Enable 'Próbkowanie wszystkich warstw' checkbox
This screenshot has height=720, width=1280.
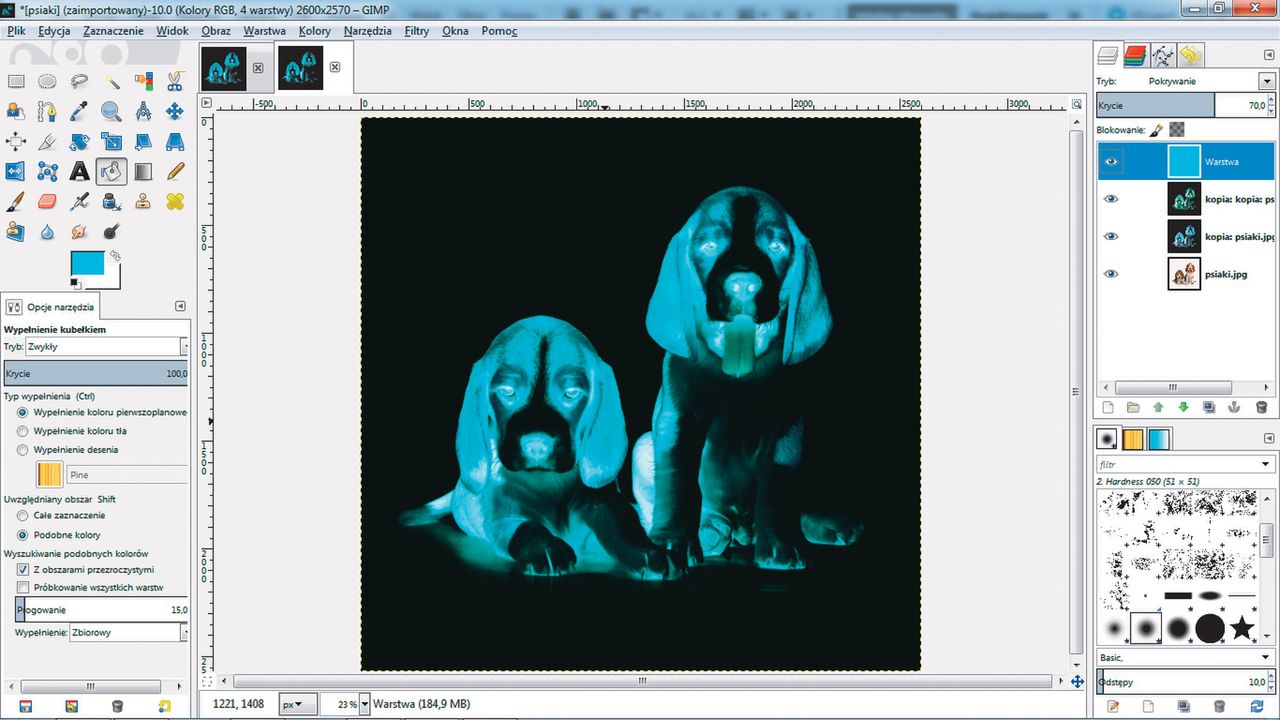(23, 588)
